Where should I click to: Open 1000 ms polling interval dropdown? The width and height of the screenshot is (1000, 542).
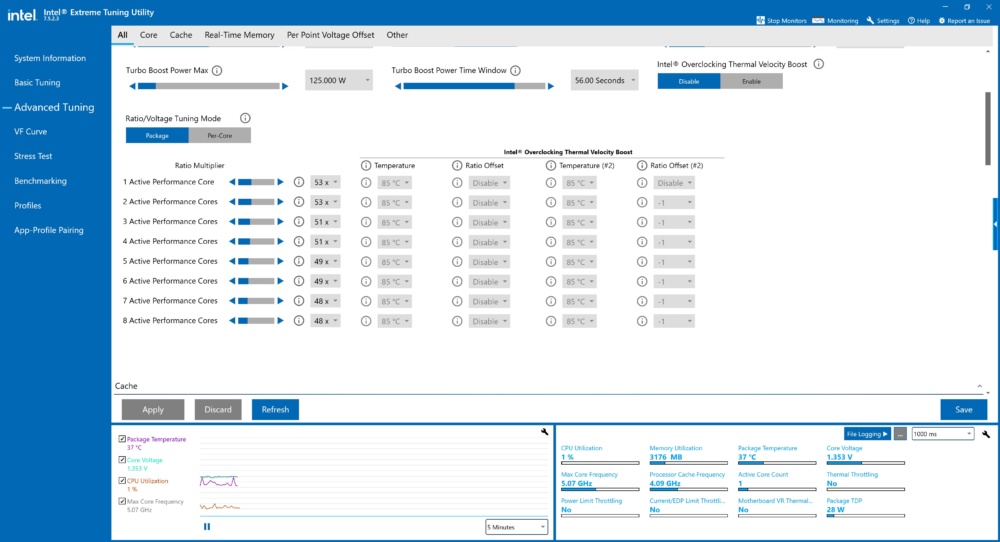pyautogui.click(x=943, y=434)
